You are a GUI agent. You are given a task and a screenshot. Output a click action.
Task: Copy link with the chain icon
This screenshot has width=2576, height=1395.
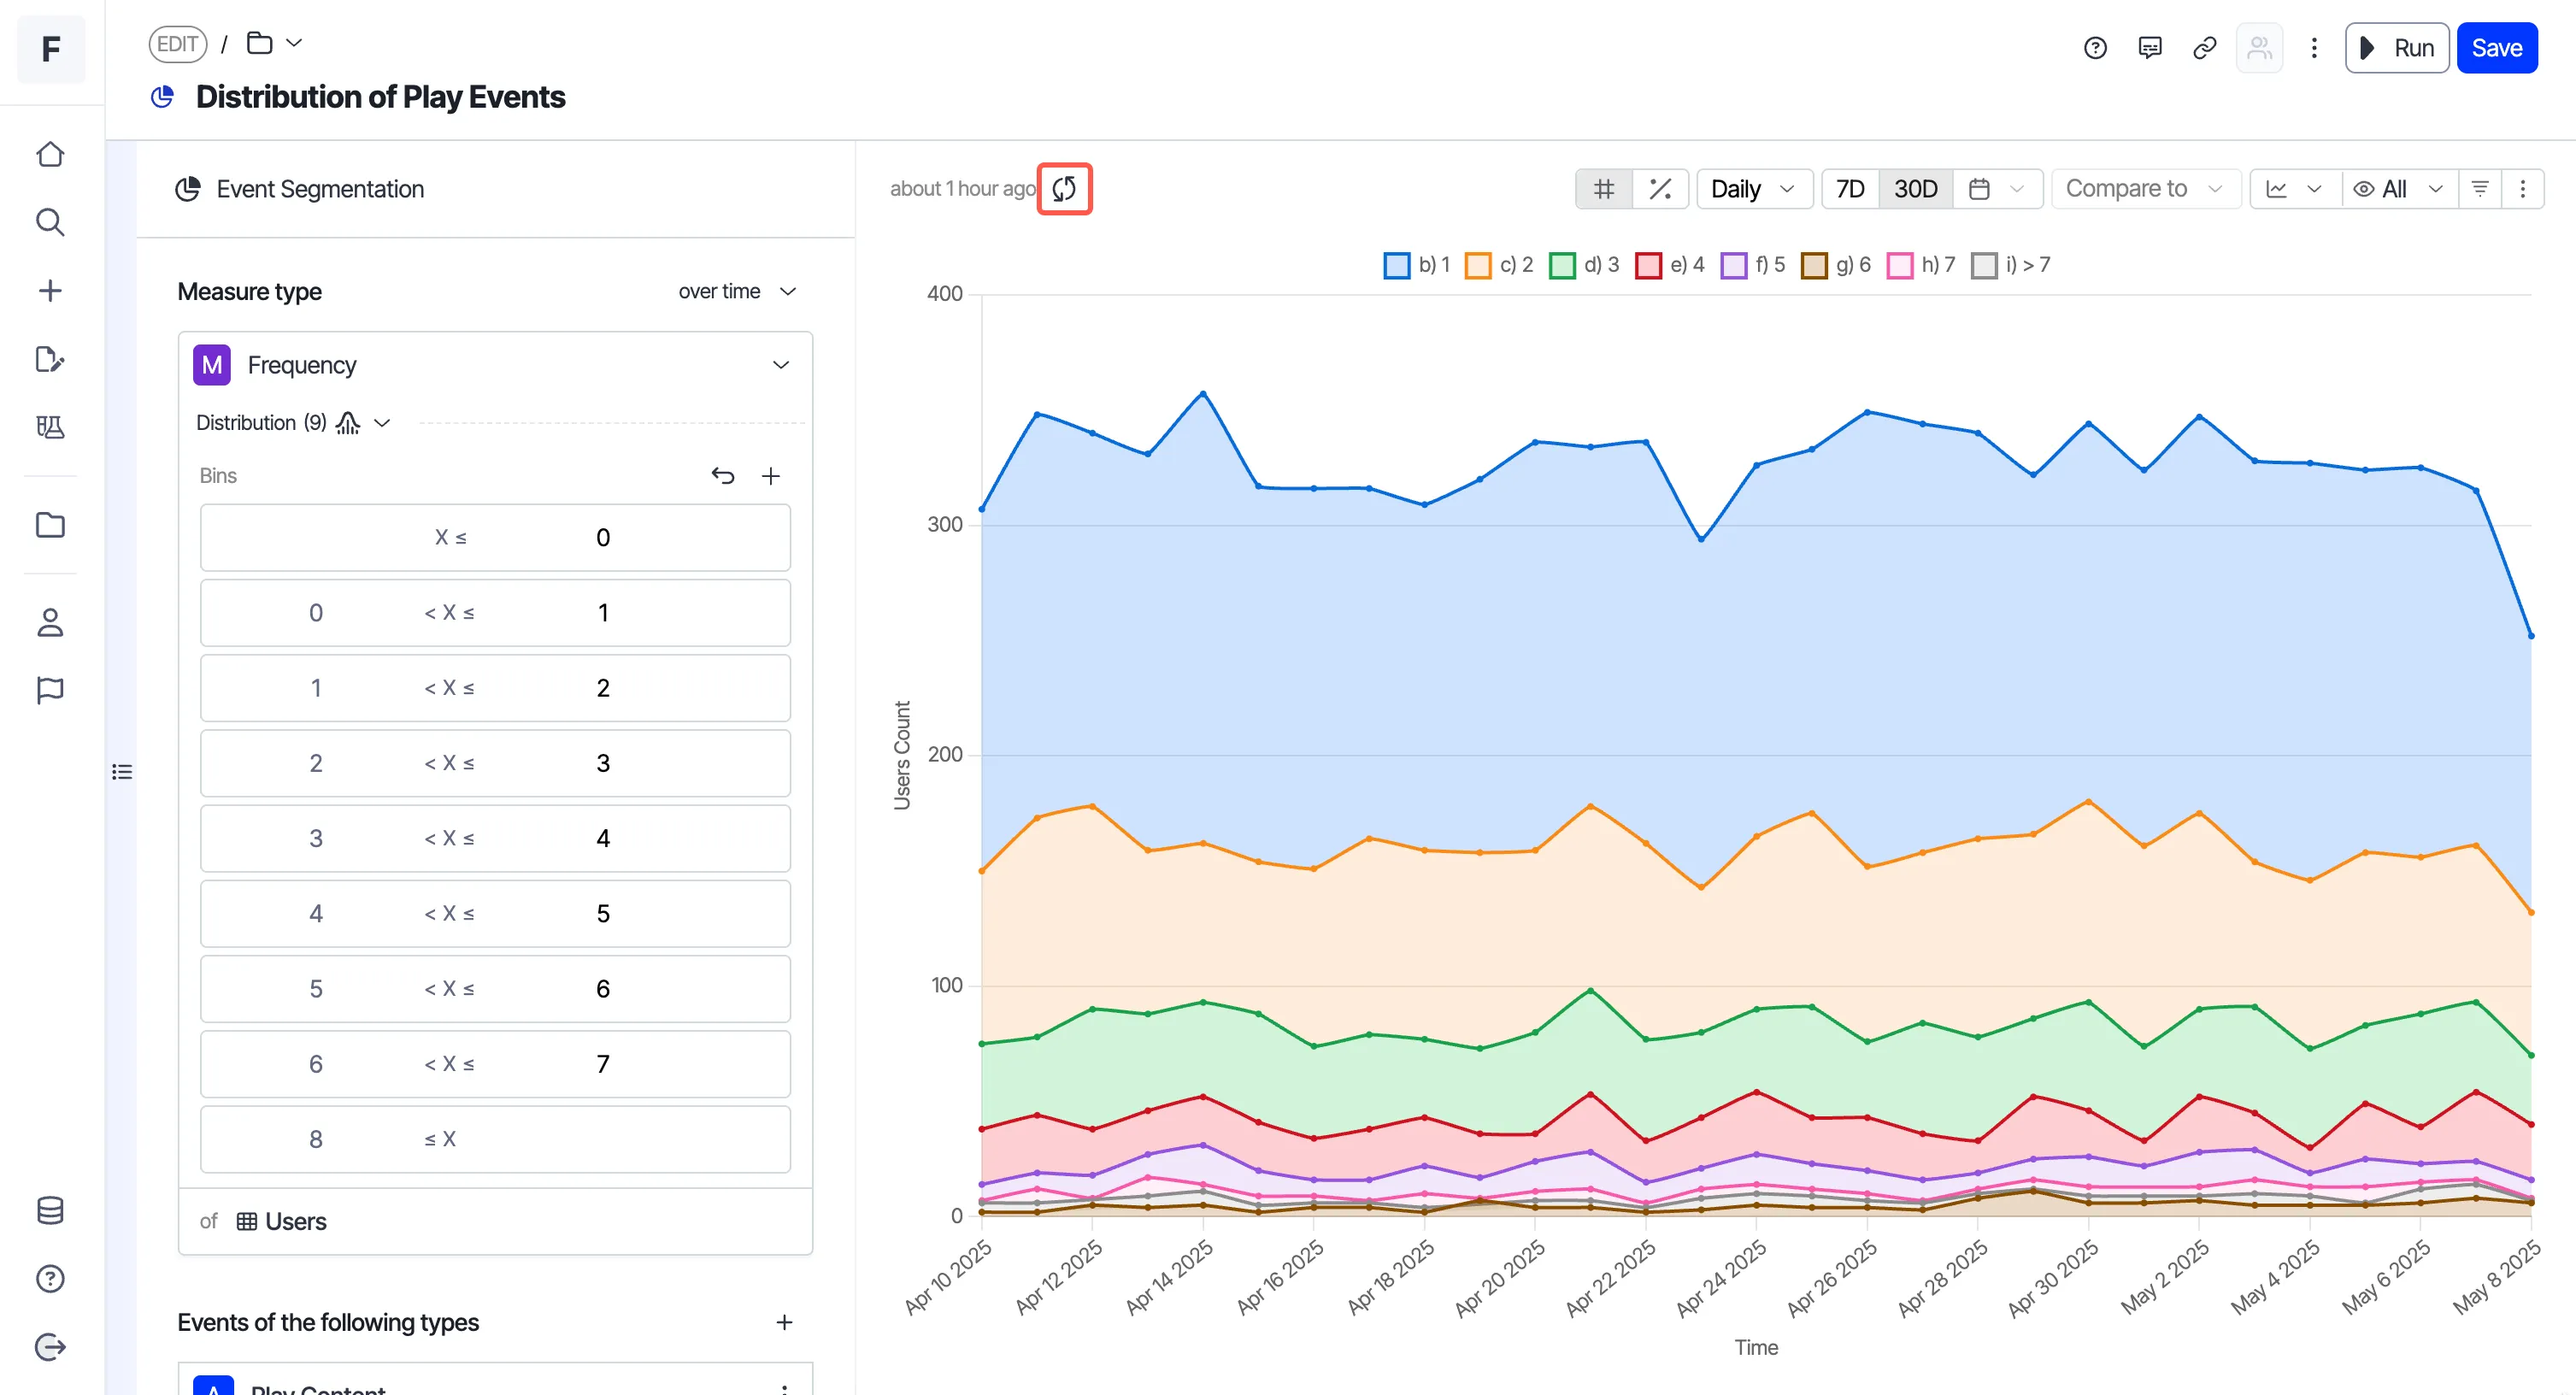coord(2204,48)
